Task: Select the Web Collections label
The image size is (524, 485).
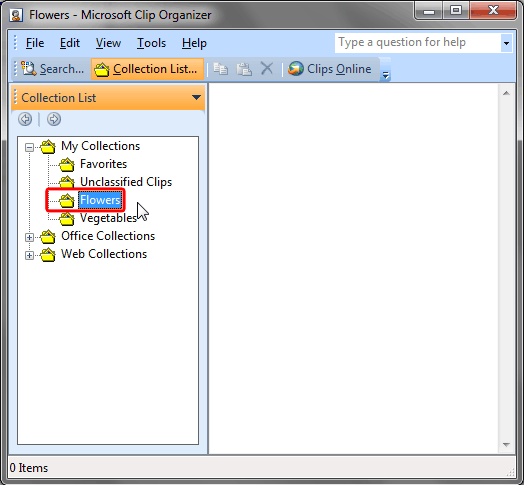Action: (104, 254)
